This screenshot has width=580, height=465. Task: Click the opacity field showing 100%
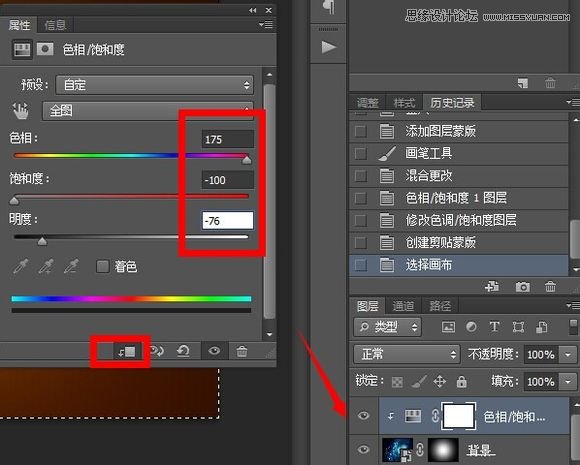pos(540,354)
